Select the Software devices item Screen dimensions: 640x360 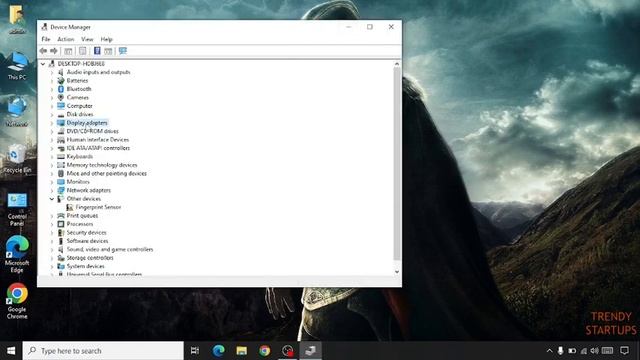pos(87,241)
